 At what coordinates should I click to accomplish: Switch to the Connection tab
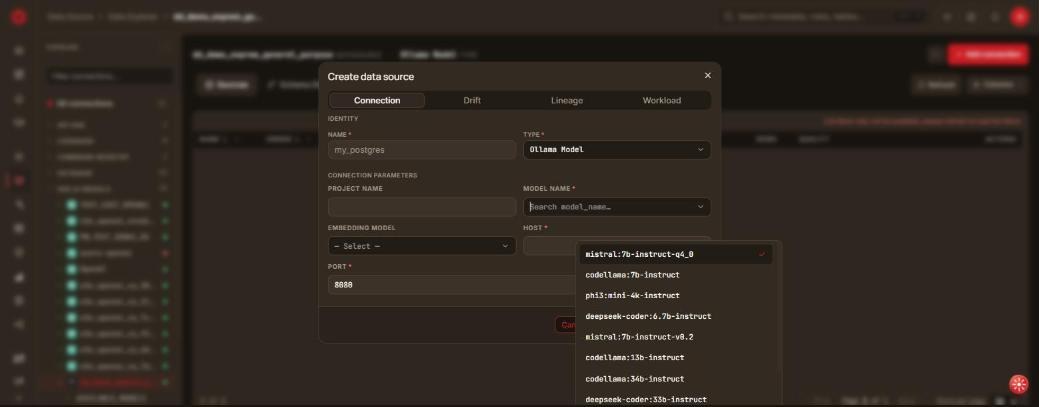coord(377,101)
